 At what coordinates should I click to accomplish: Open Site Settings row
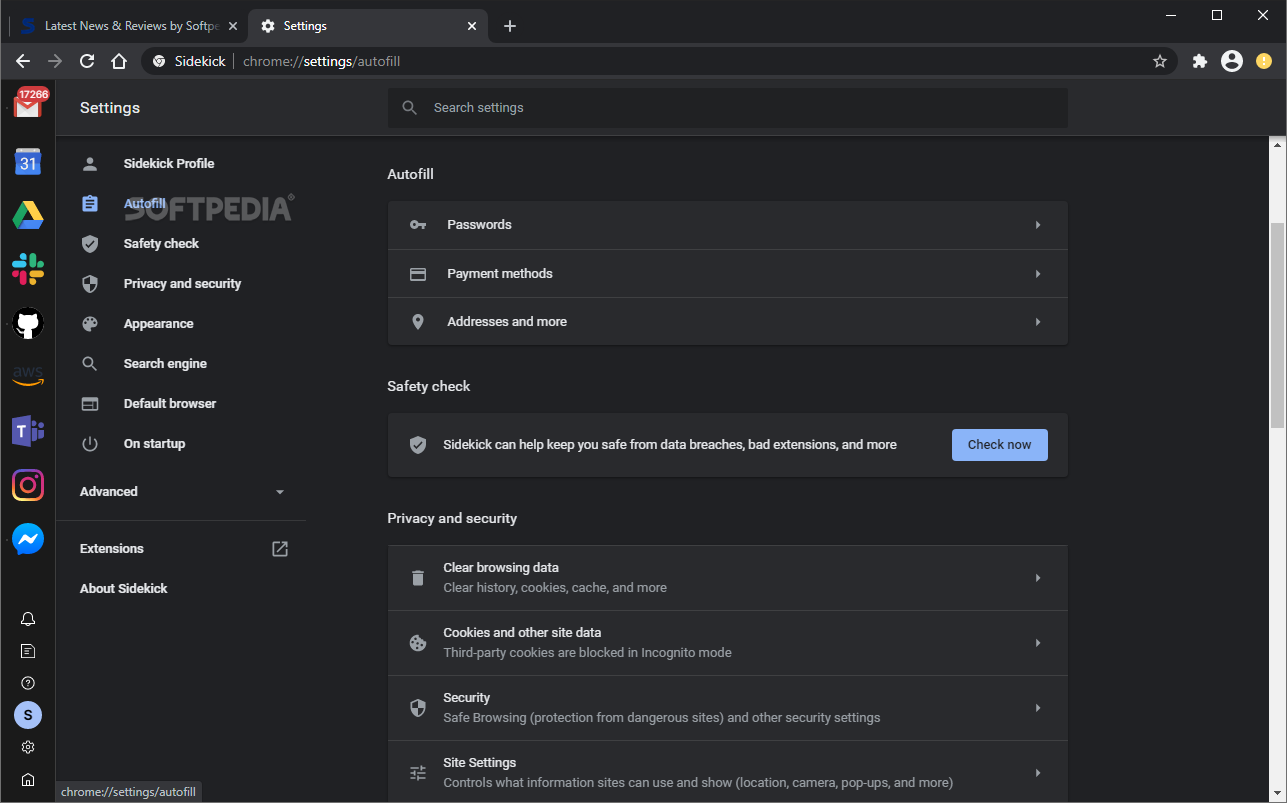click(x=727, y=772)
